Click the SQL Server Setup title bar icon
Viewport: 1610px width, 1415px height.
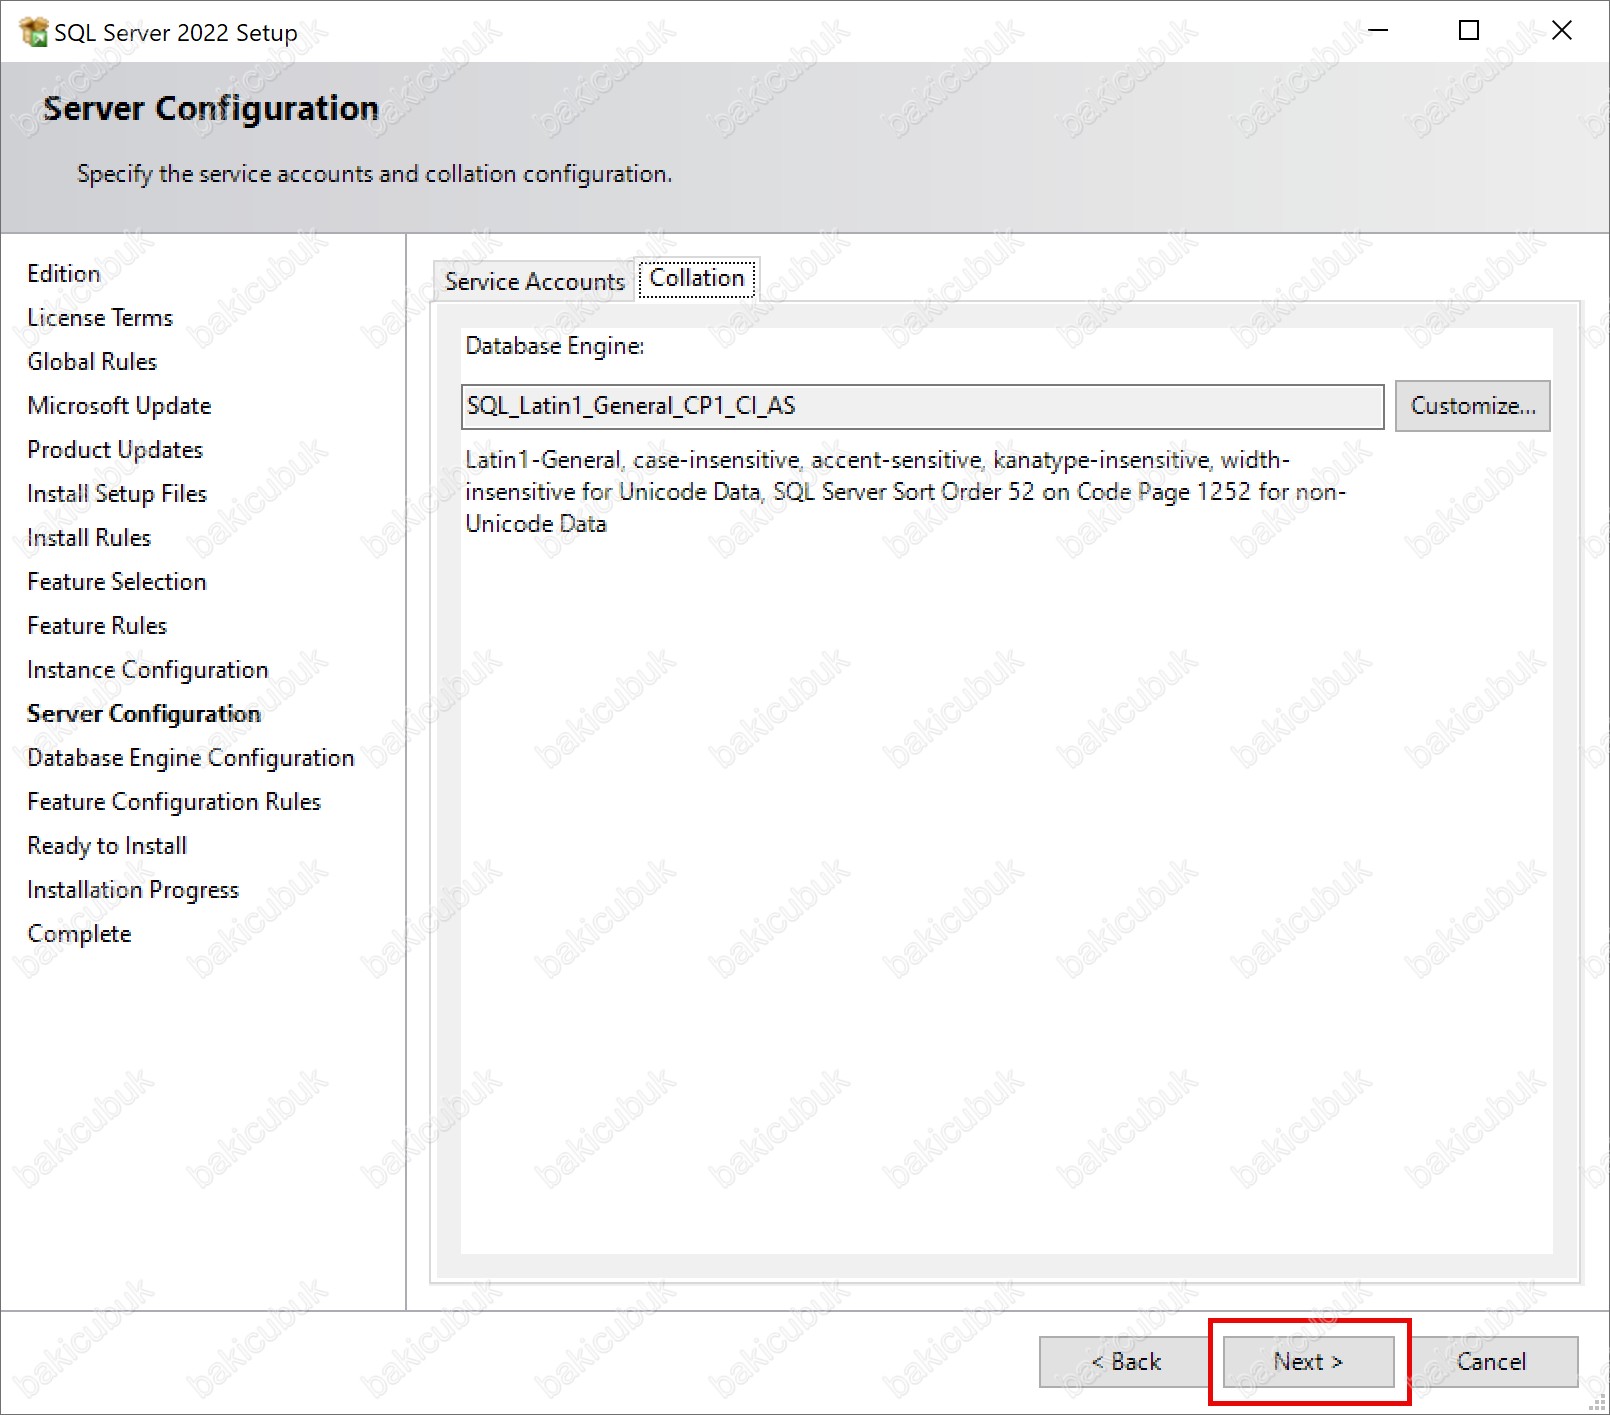tap(34, 32)
